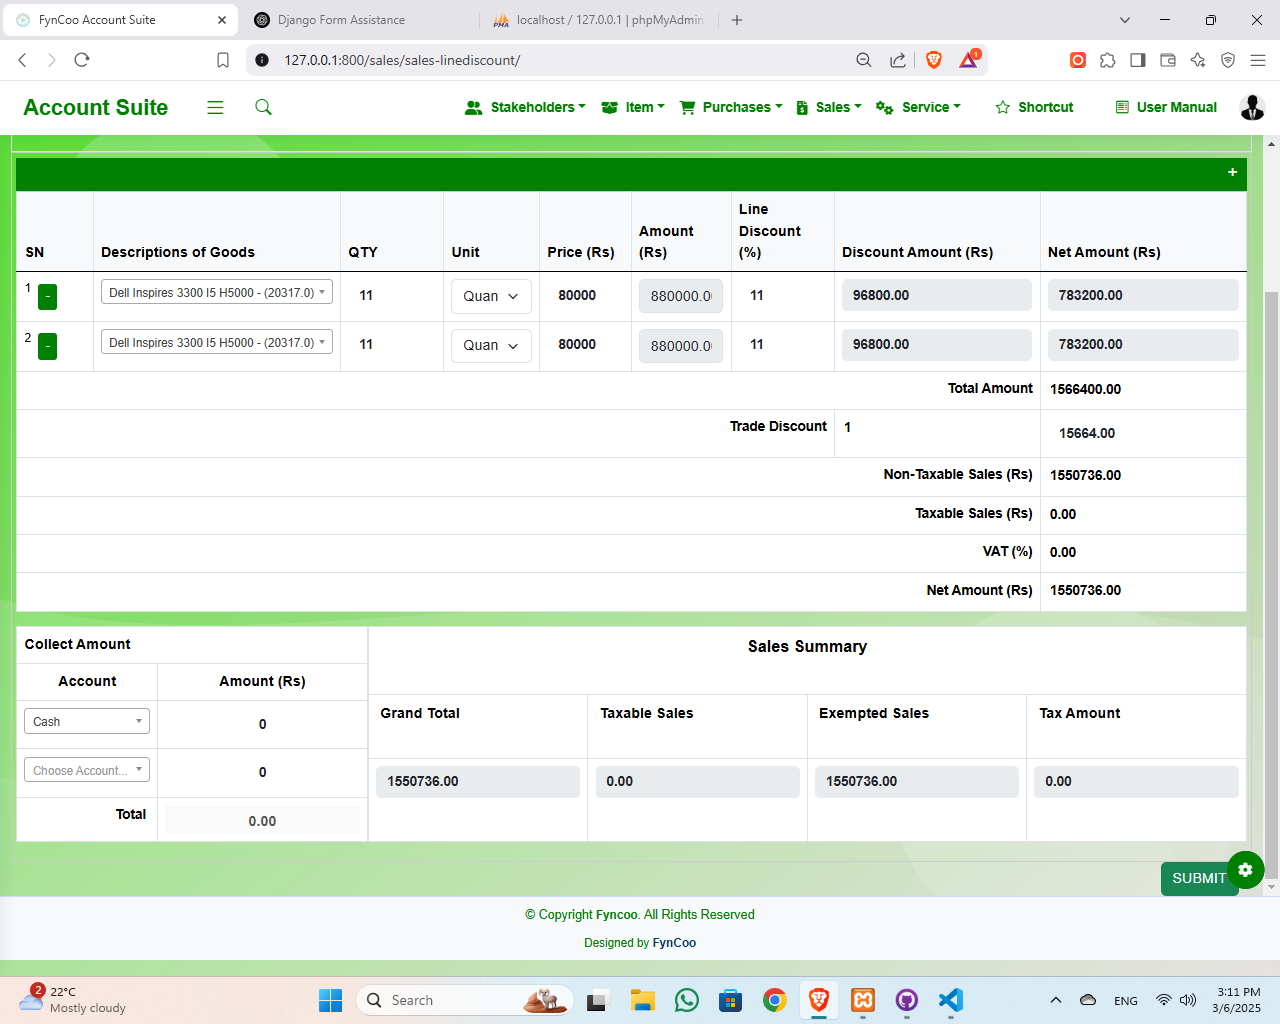This screenshot has height=1024, width=1280.
Task: Open the weather widget showing 22°C
Action: 75,1000
